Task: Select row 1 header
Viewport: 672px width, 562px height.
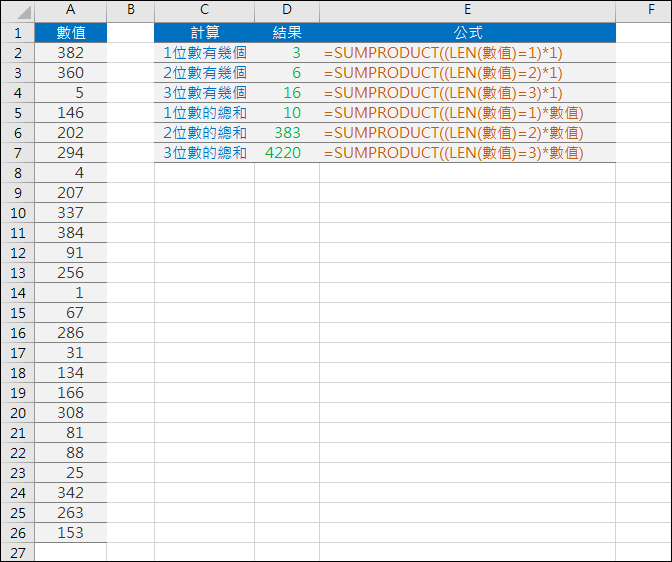Action: coord(18,33)
